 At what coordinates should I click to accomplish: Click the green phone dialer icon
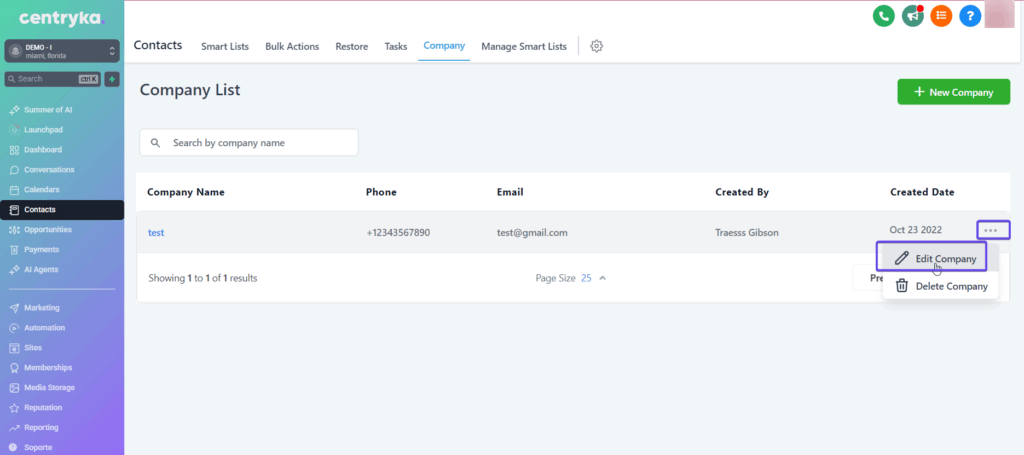pos(883,16)
